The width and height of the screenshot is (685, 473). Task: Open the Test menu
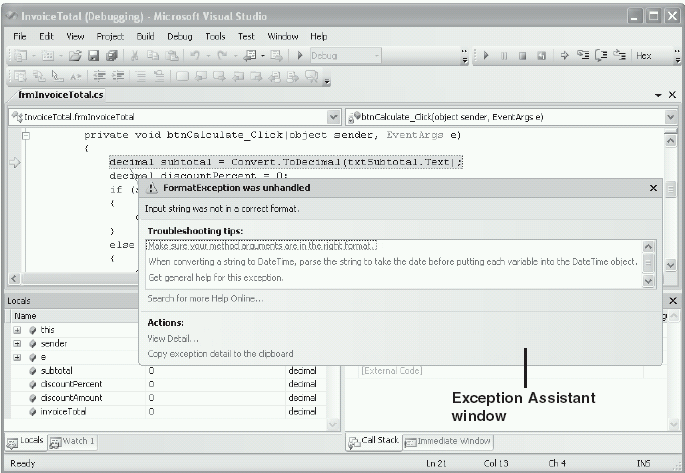tap(246, 36)
